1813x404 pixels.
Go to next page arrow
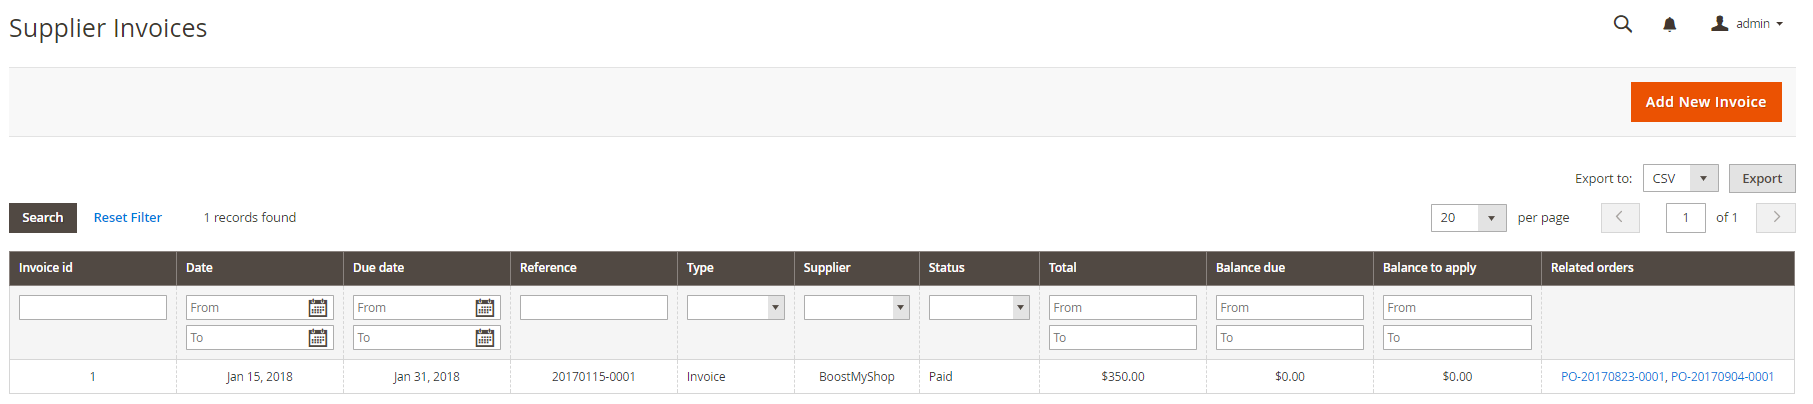[x=1776, y=217]
